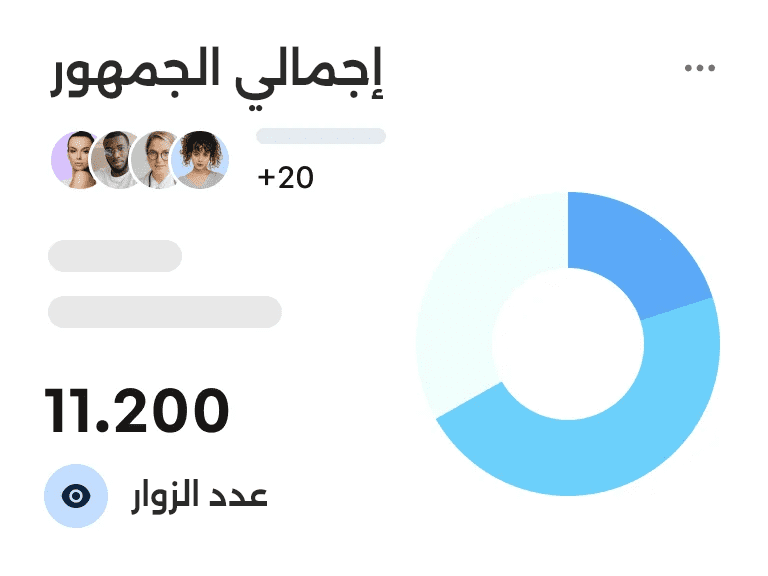The width and height of the screenshot is (768, 576).
Task: Click the bearded man's avatar
Action: [x=115, y=159]
